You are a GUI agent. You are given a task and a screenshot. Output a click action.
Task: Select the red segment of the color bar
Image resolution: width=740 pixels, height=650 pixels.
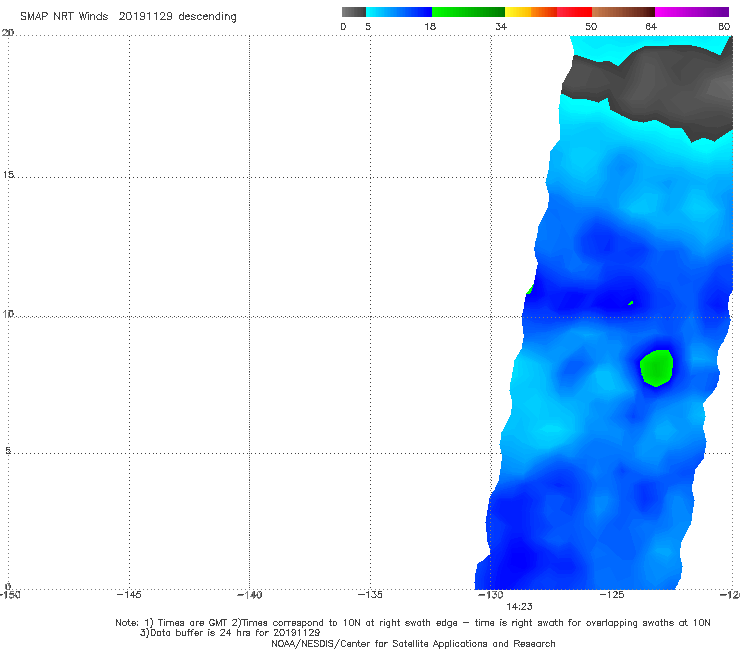(x=574, y=12)
